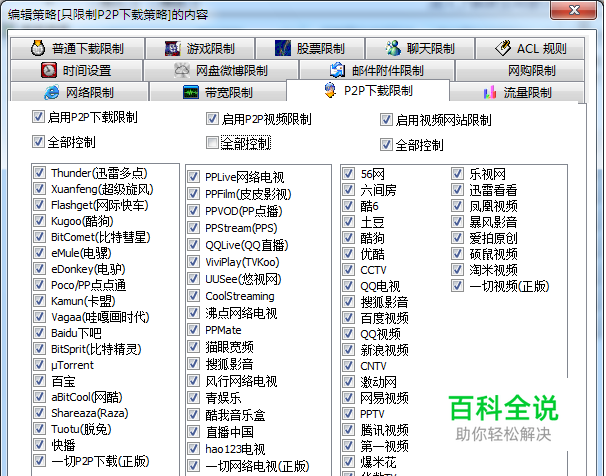
Task: Click the game icon on 游戏限制 tab
Action: [x=172, y=49]
